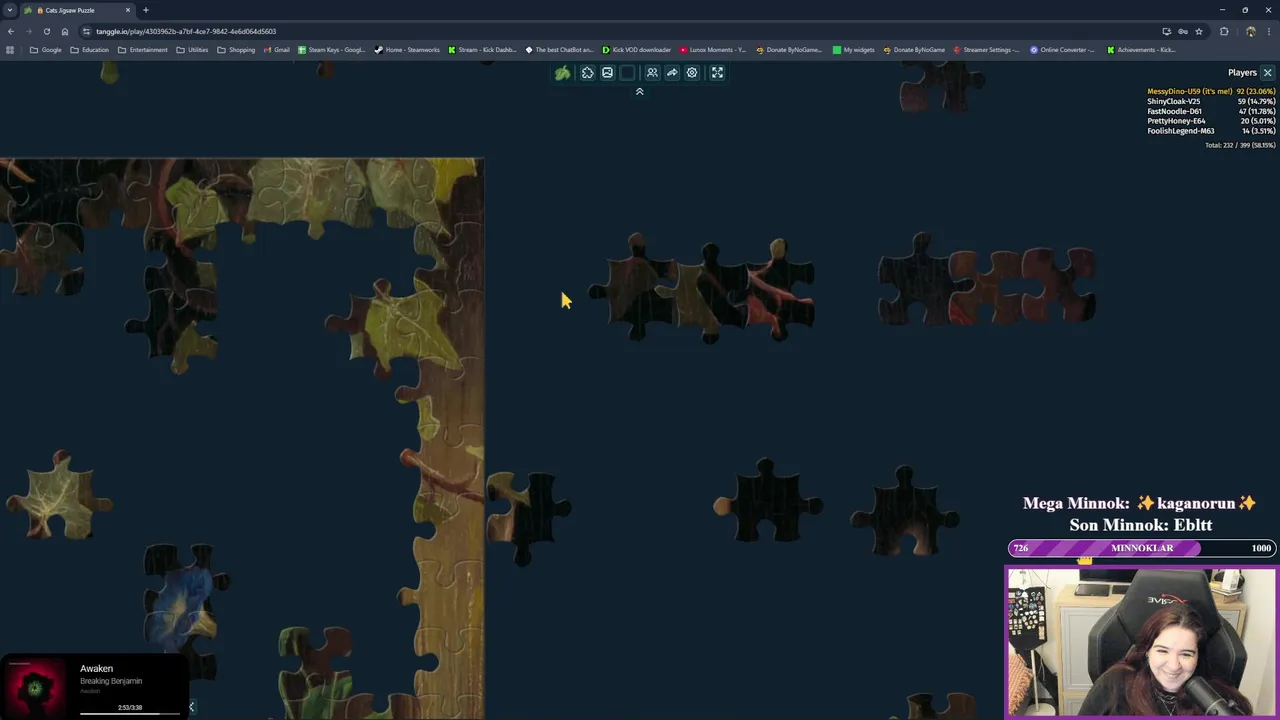This screenshot has height=720, width=1280.
Task: Click install app icon in address bar
Action: click(1166, 31)
